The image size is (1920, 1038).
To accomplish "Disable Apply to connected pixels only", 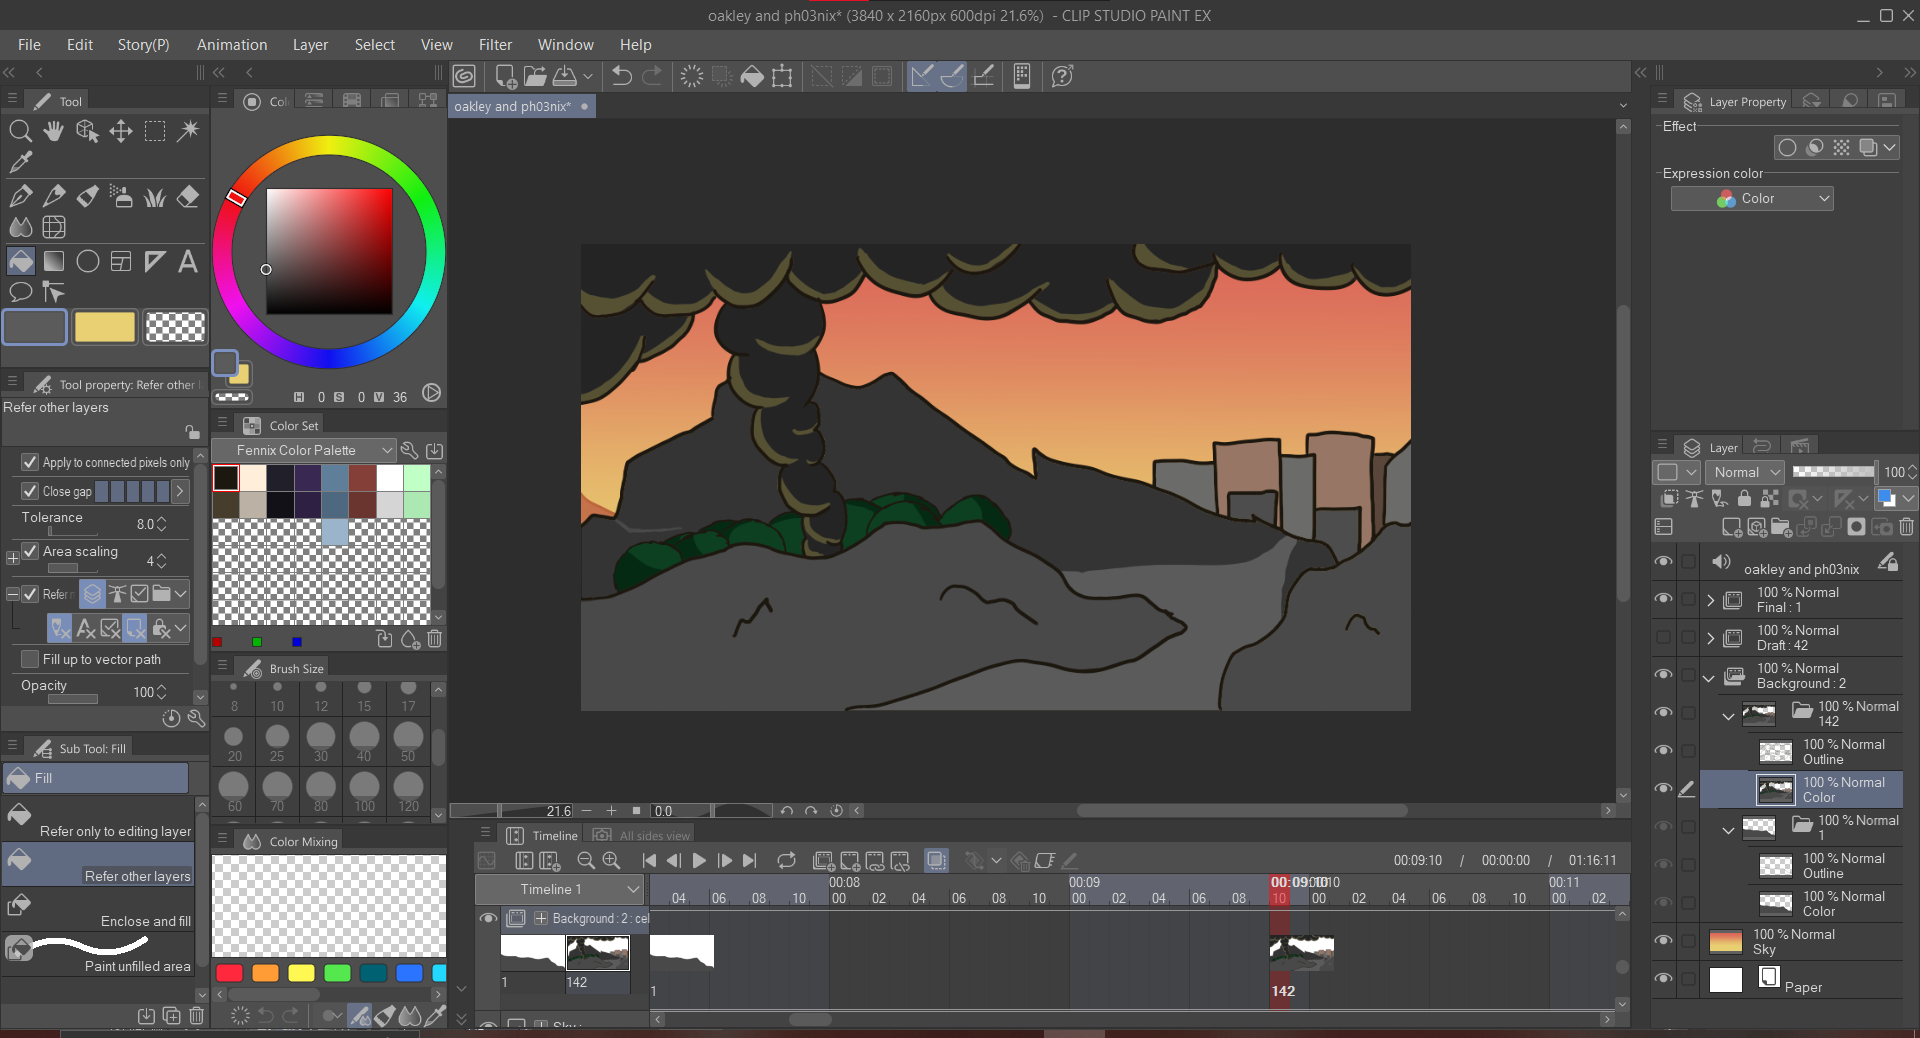I will (x=29, y=462).
